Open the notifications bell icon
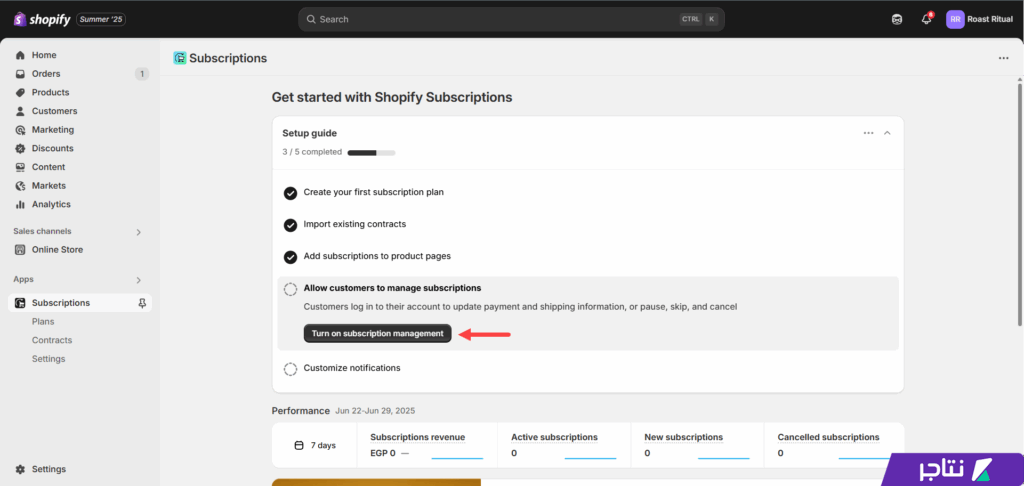This screenshot has width=1024, height=486. click(x=926, y=19)
